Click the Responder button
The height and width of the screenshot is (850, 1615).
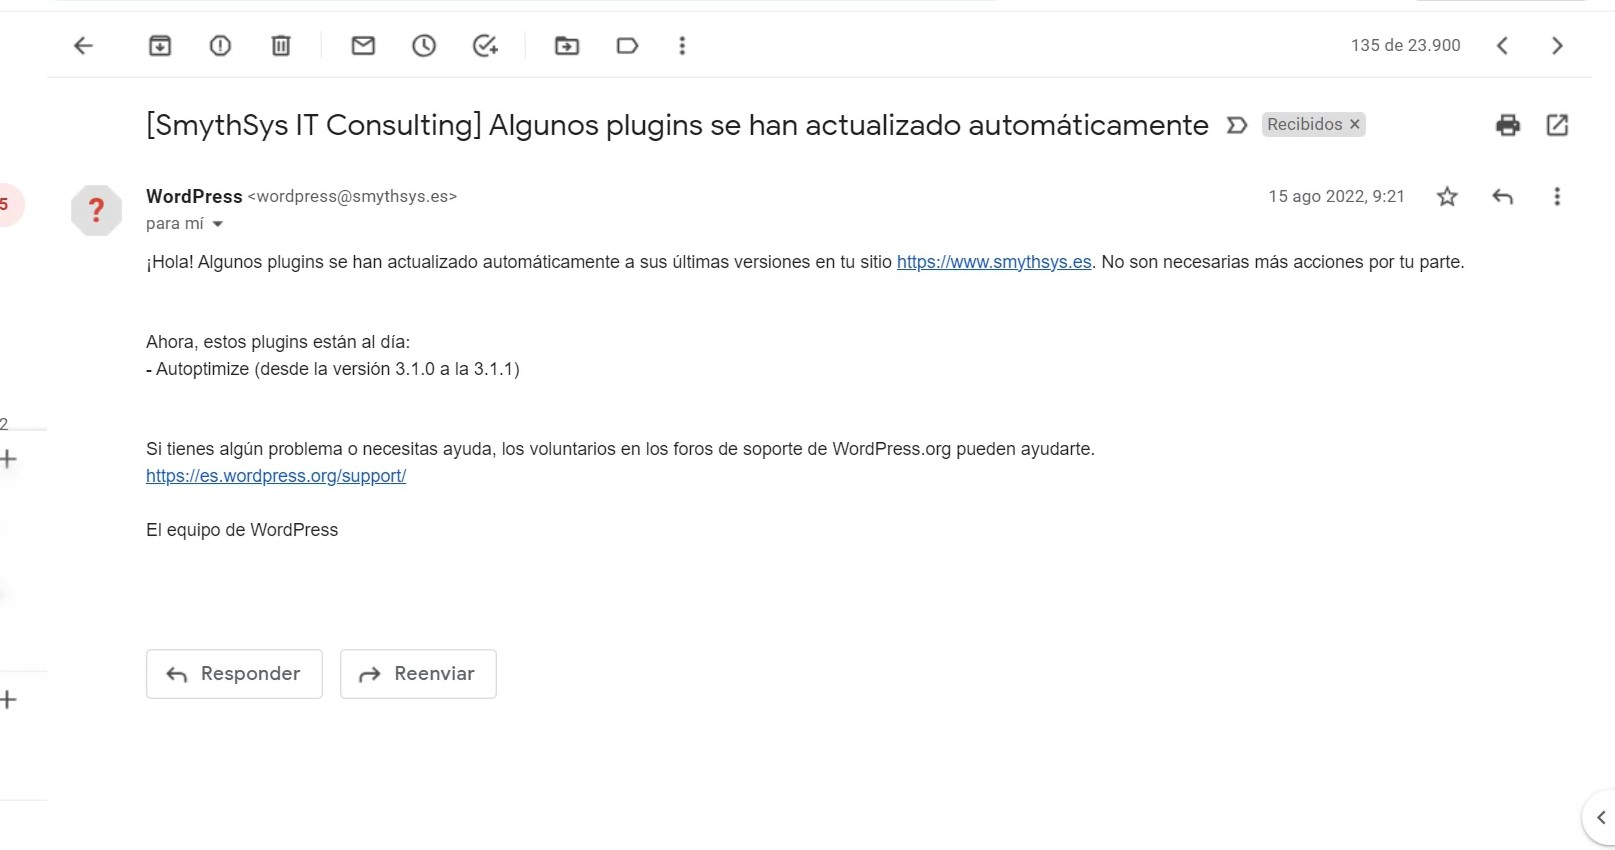pyautogui.click(x=234, y=674)
